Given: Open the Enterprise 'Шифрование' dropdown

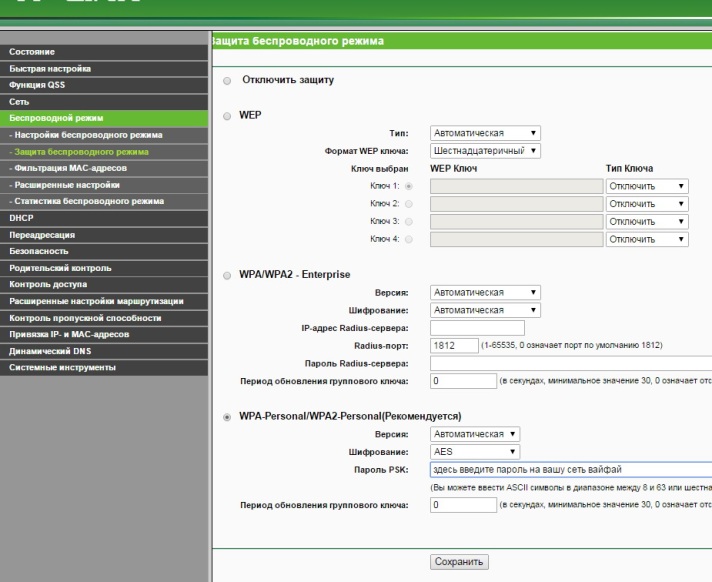Looking at the screenshot, I should point(485,310).
